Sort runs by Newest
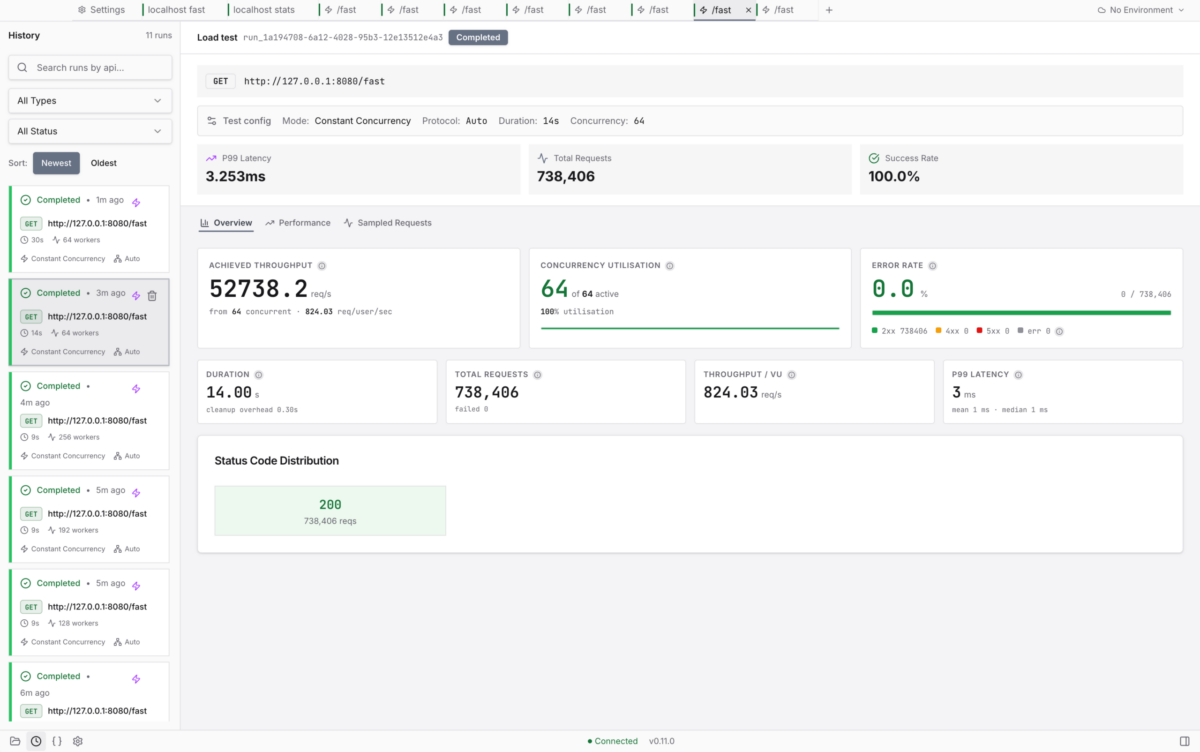Image resolution: width=1200 pixels, height=752 pixels. [56, 163]
